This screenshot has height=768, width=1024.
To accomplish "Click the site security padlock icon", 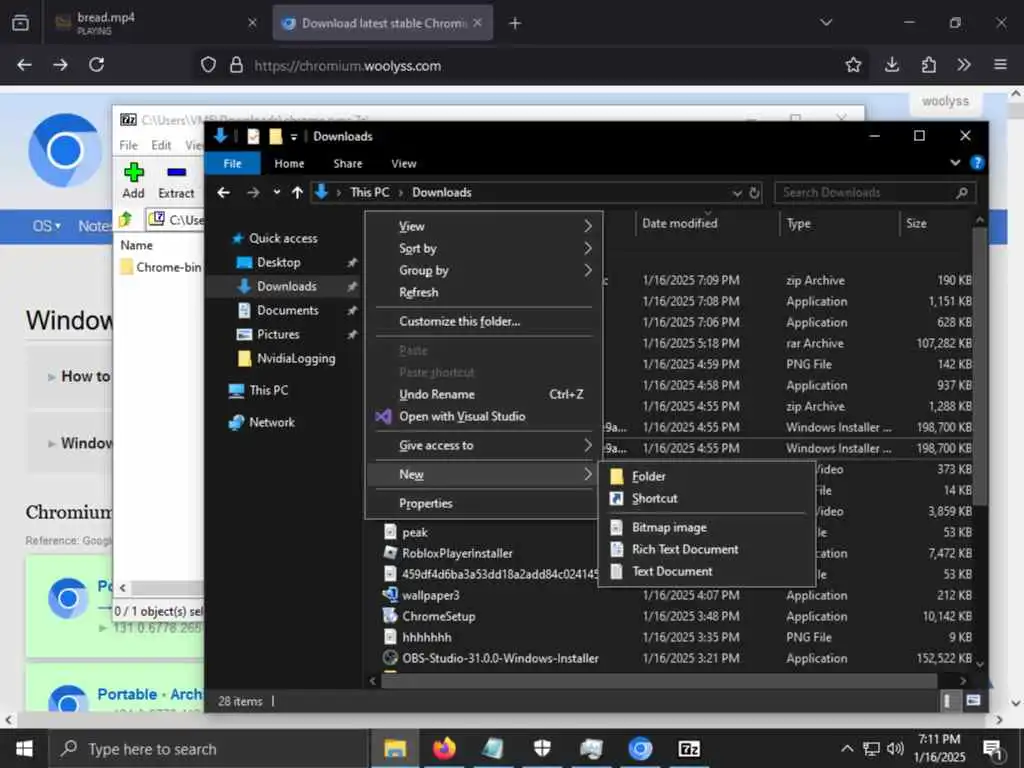I will [x=236, y=65].
